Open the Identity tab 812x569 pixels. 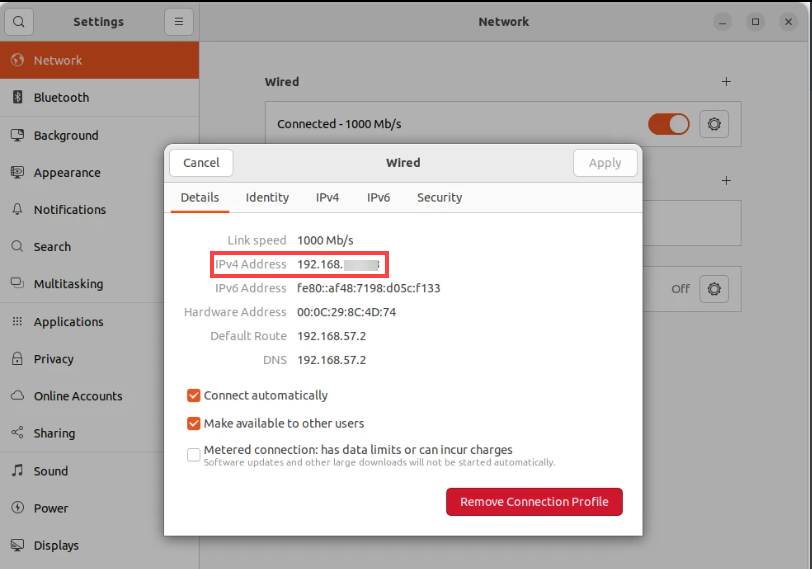(x=267, y=198)
